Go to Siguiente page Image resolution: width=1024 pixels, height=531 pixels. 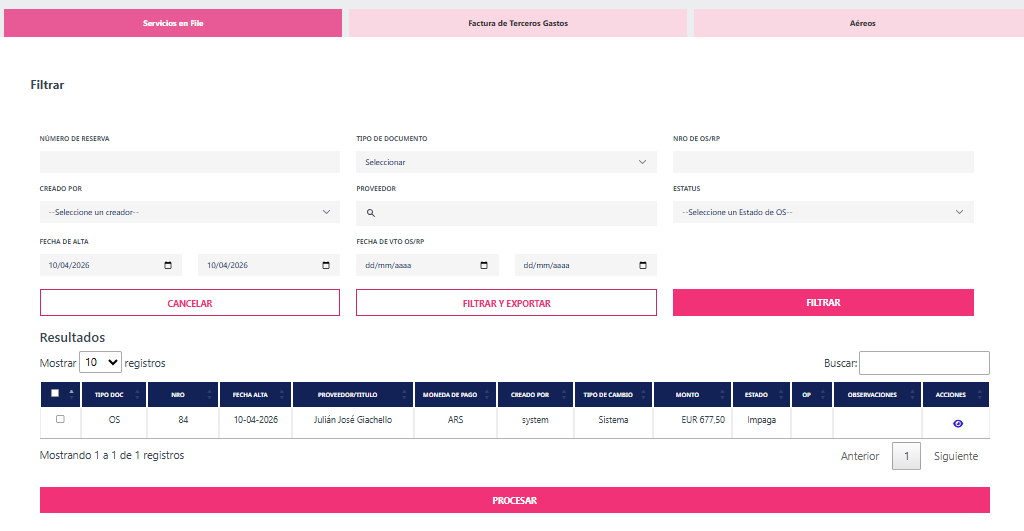[955, 456]
